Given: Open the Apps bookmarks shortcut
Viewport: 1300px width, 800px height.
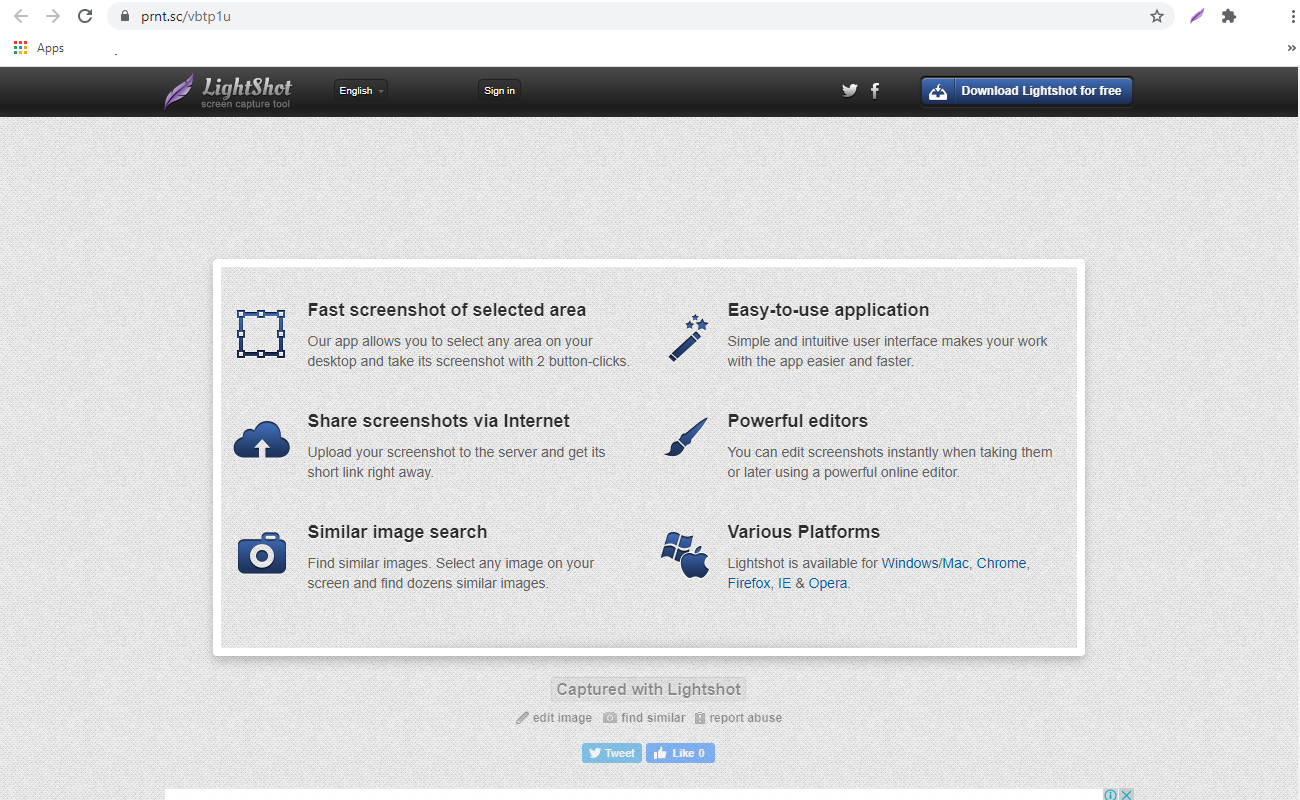Looking at the screenshot, I should pyautogui.click(x=39, y=48).
